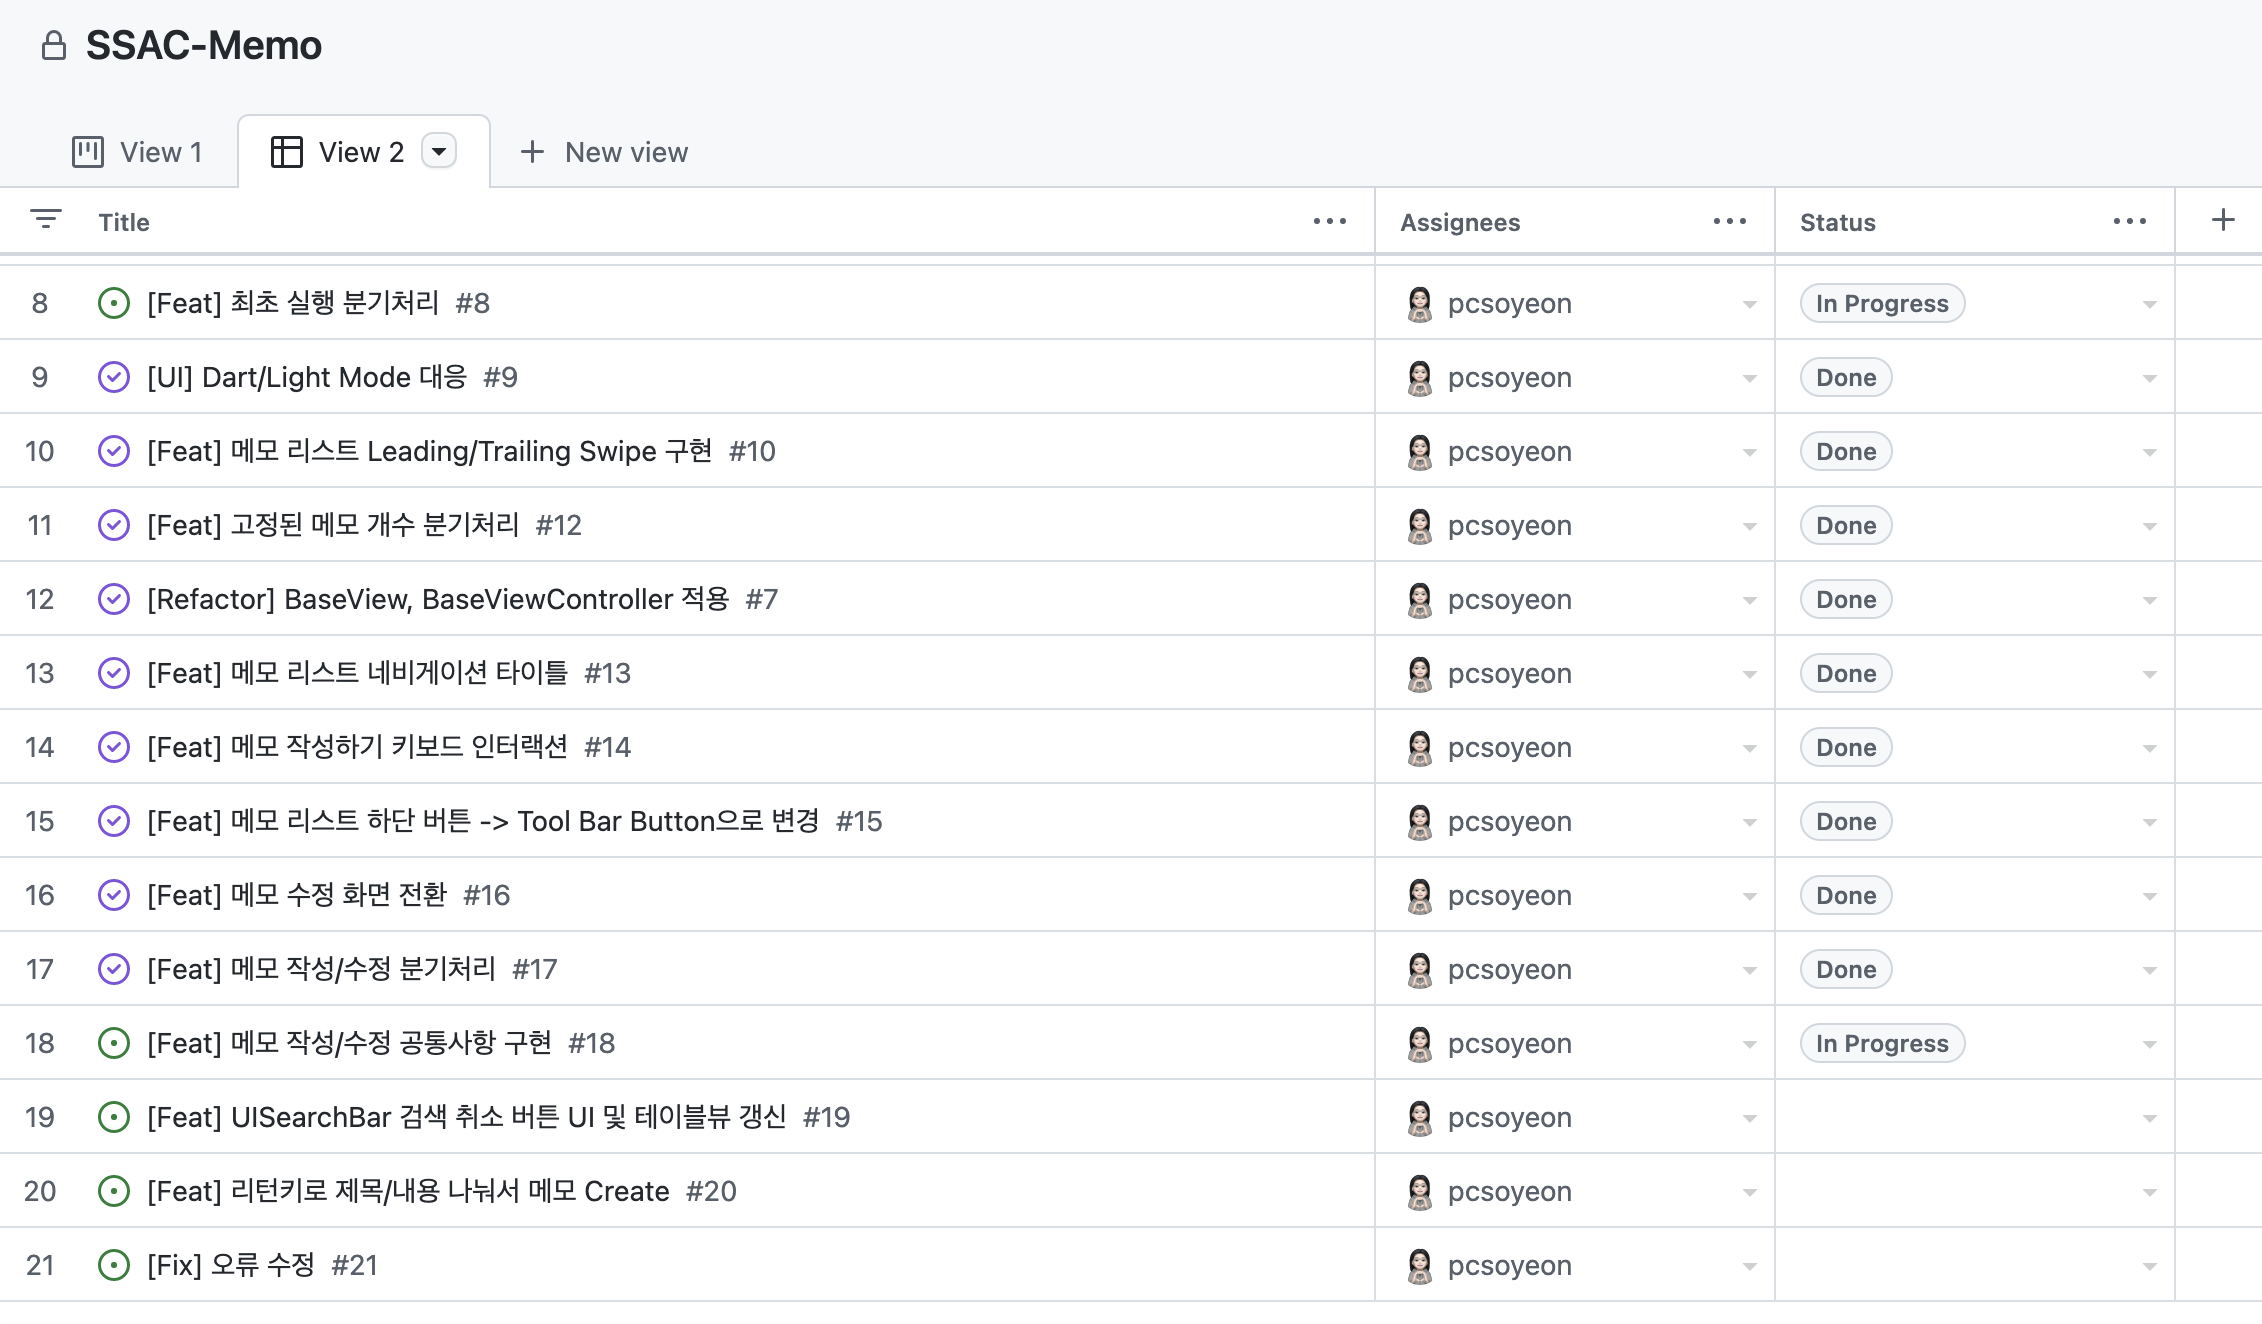The width and height of the screenshot is (2262, 1324).
Task: Open Title column options menu
Action: [x=1330, y=222]
